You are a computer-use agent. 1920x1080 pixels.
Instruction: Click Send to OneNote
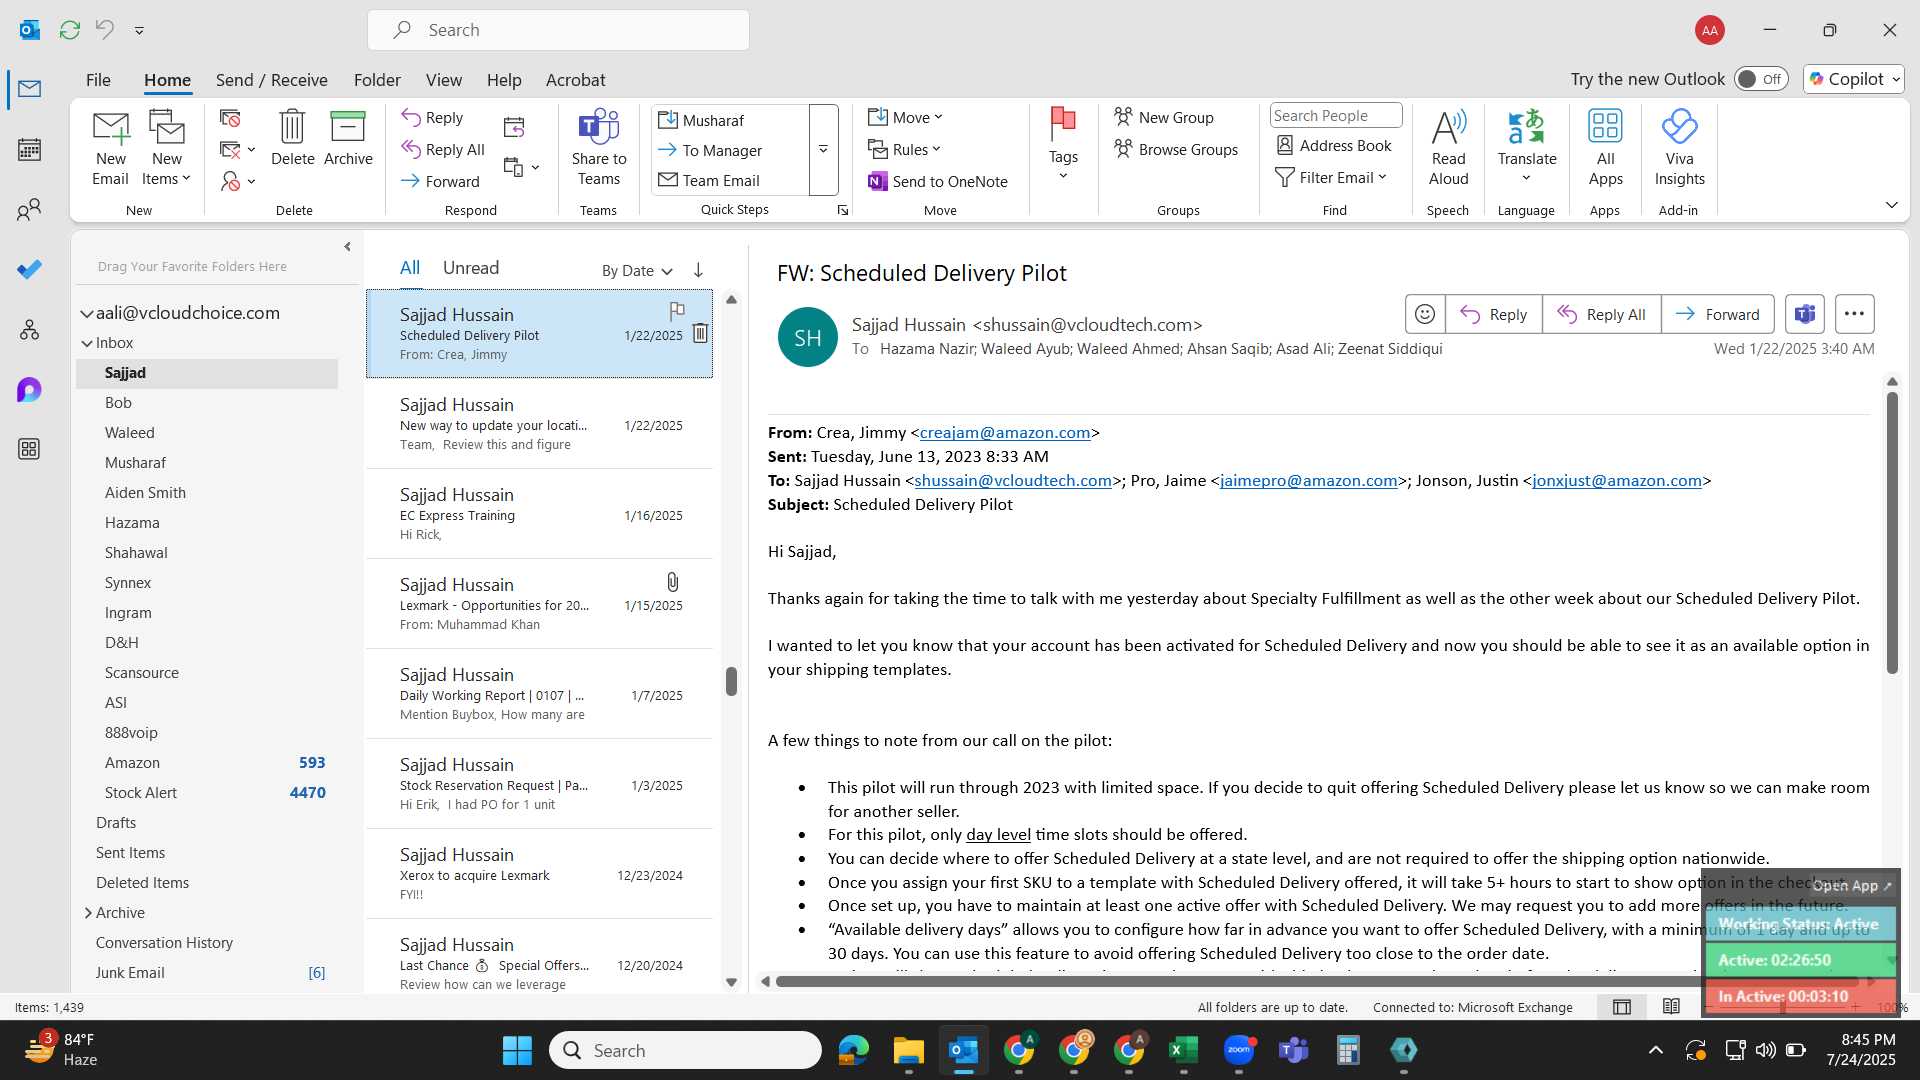click(x=938, y=181)
